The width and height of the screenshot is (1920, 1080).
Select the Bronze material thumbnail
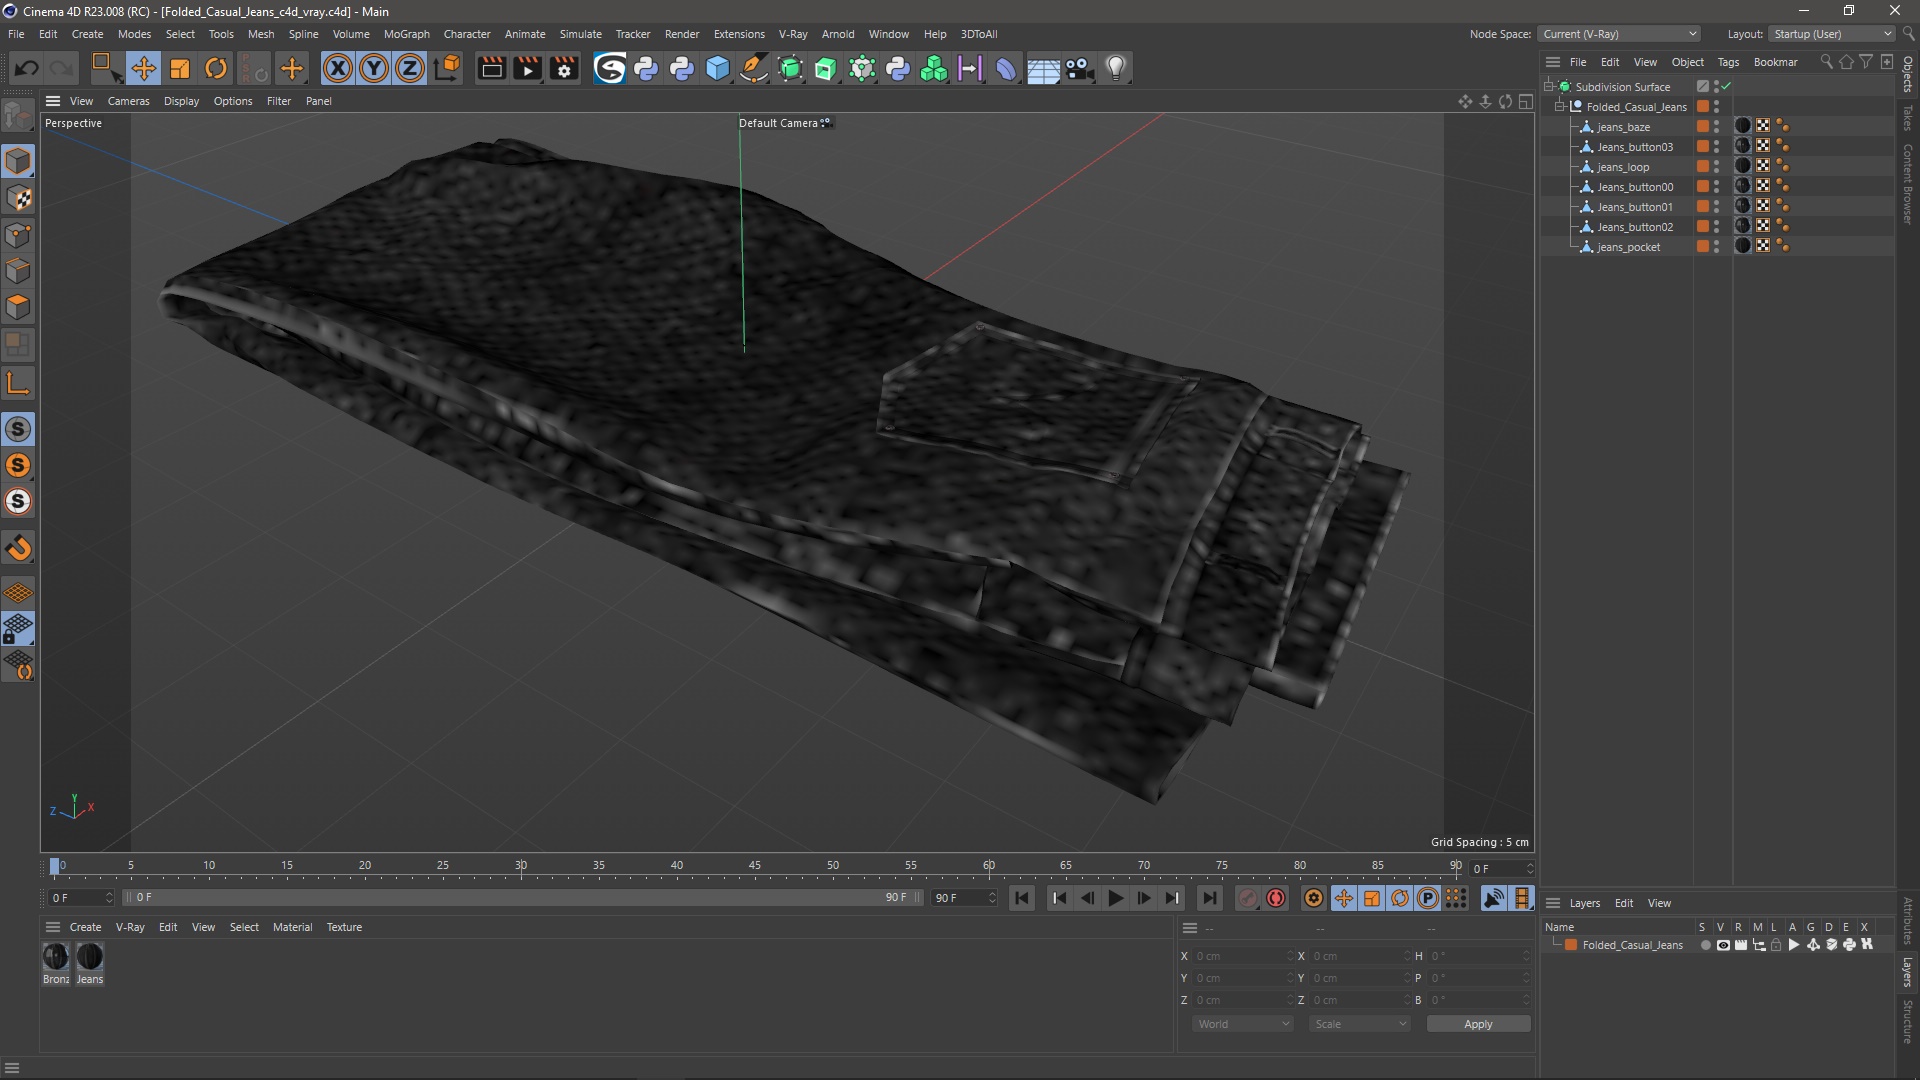(56, 957)
